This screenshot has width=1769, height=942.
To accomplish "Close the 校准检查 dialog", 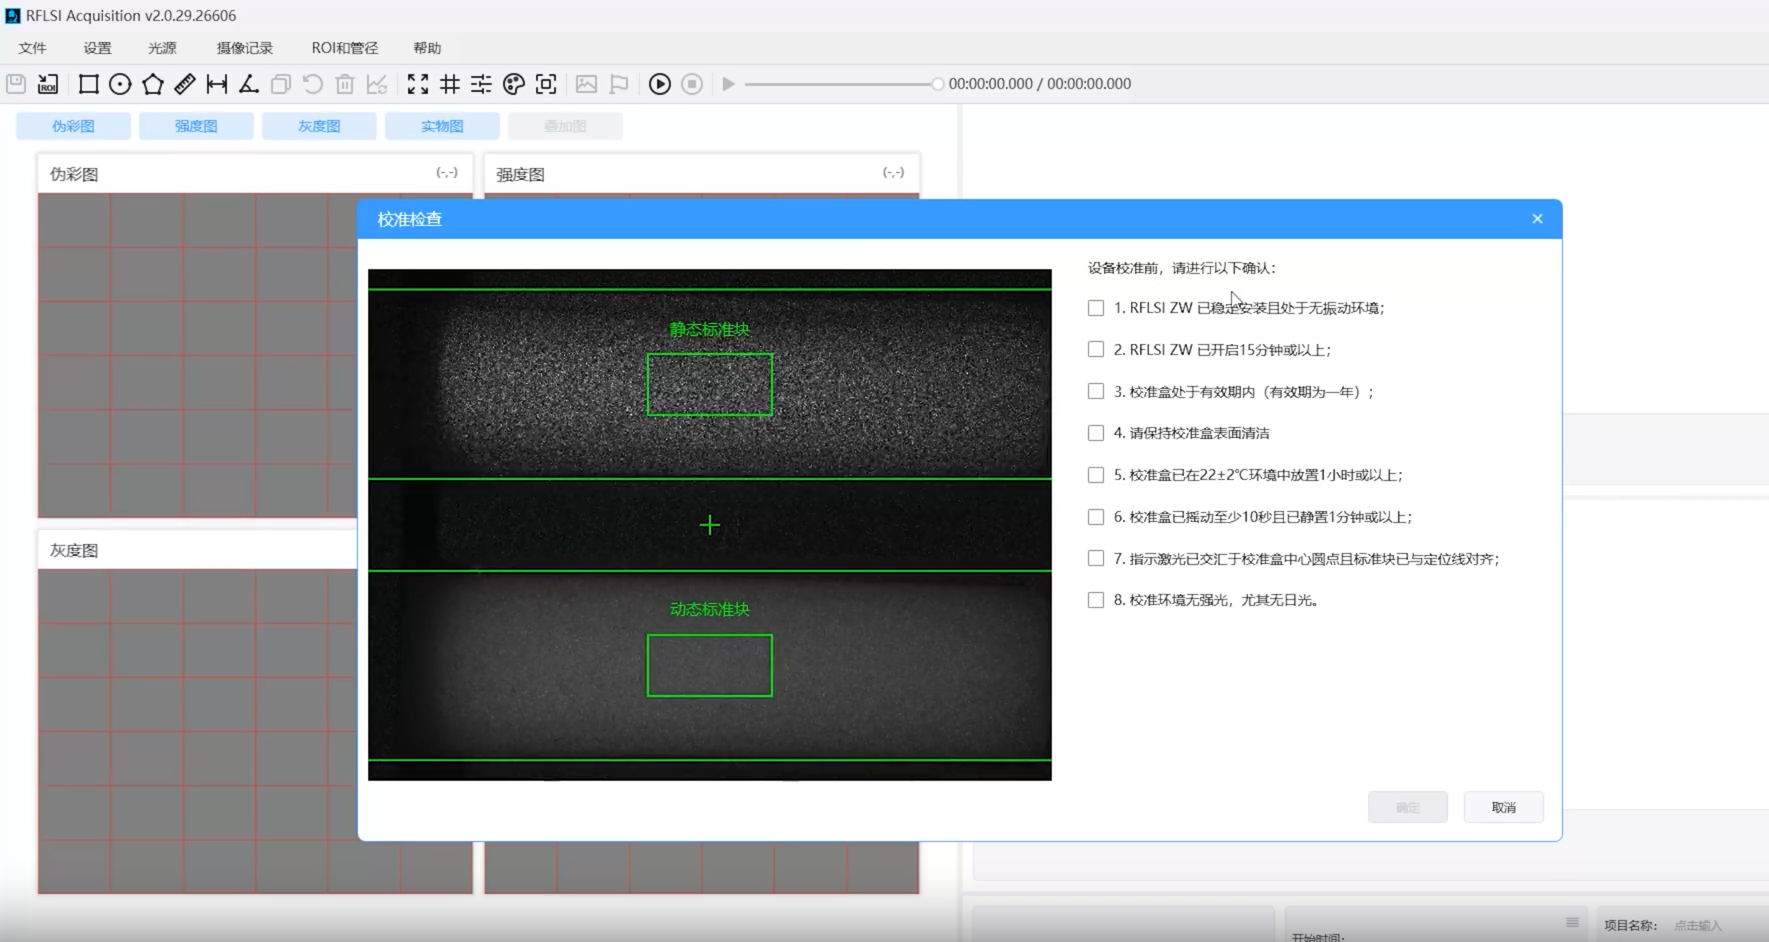I will 1537,219.
